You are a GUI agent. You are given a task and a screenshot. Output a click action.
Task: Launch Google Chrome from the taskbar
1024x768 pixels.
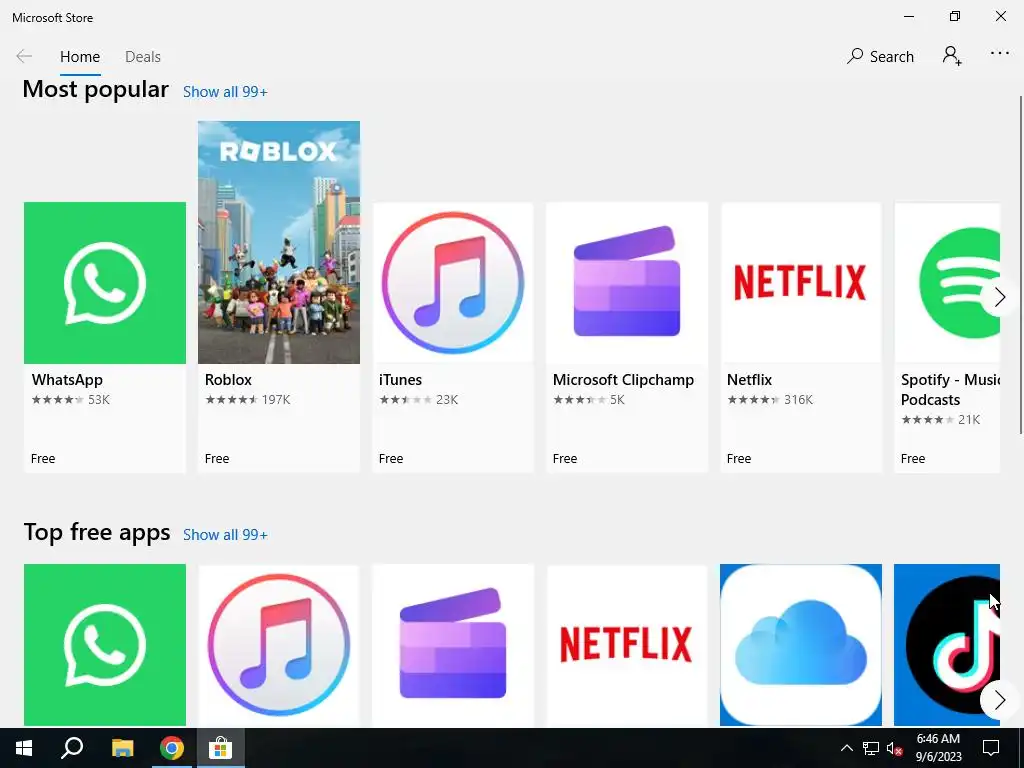171,748
